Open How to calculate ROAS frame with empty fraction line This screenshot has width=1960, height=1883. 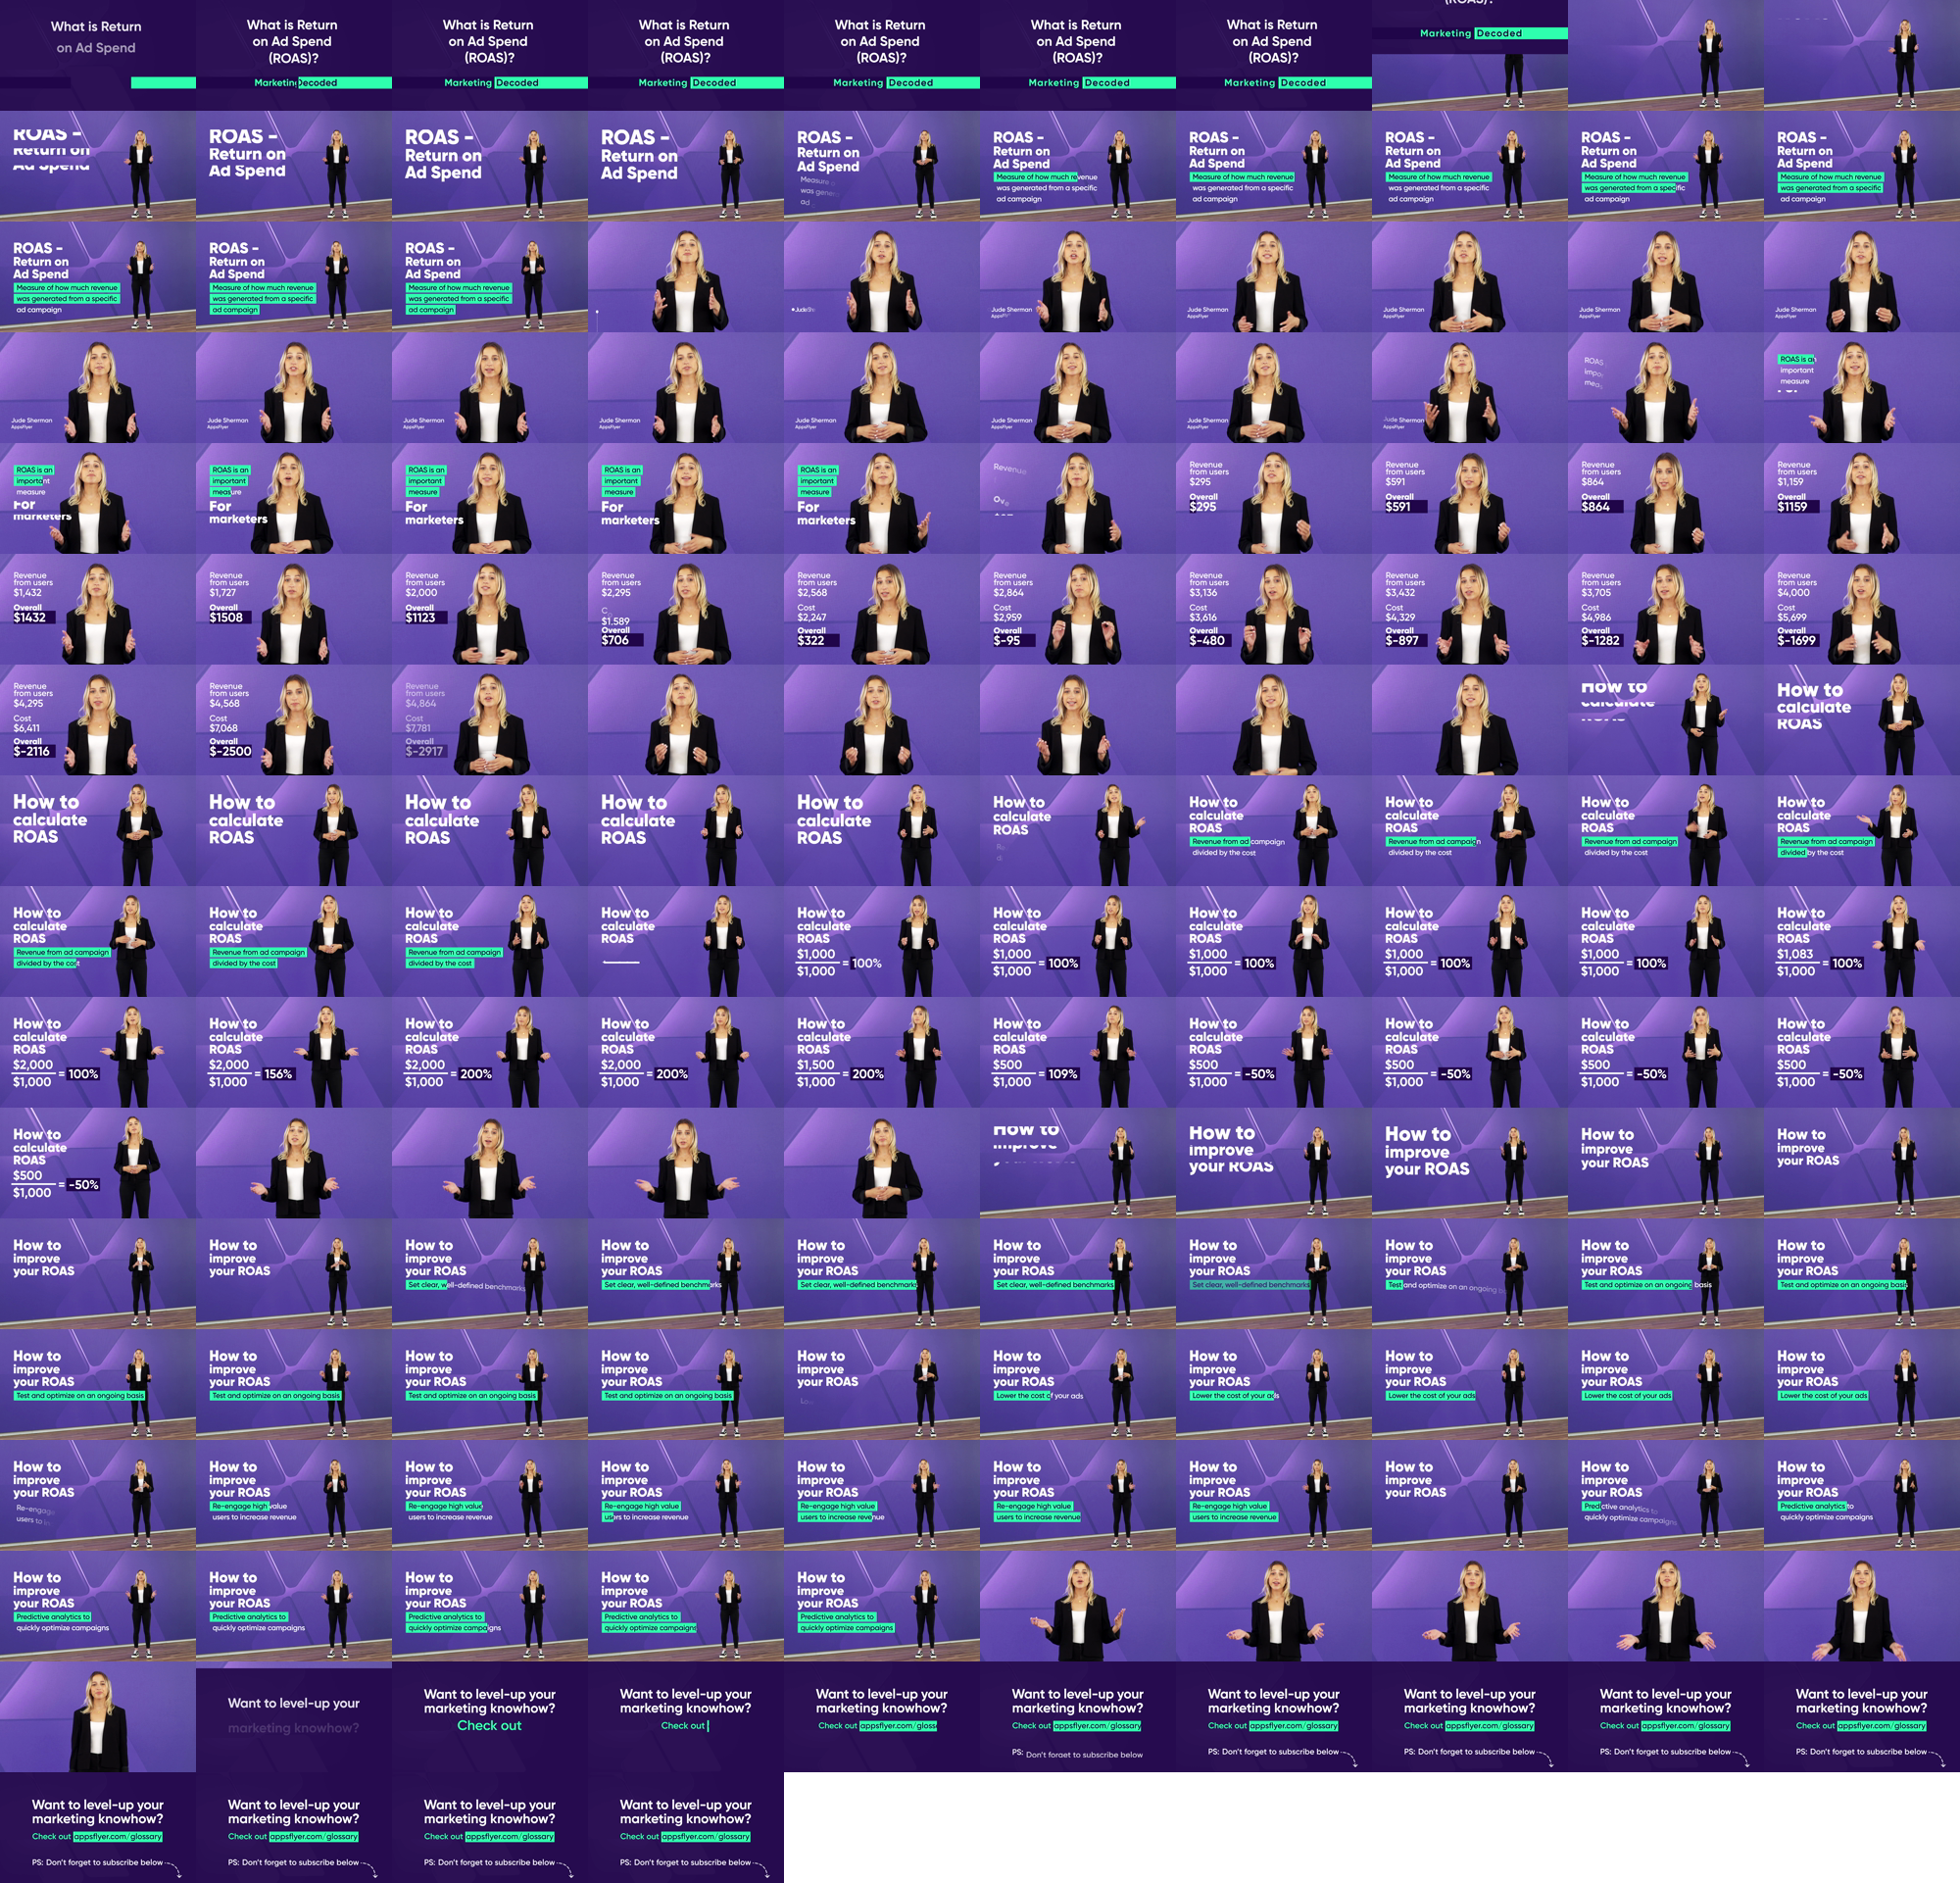coord(686,941)
